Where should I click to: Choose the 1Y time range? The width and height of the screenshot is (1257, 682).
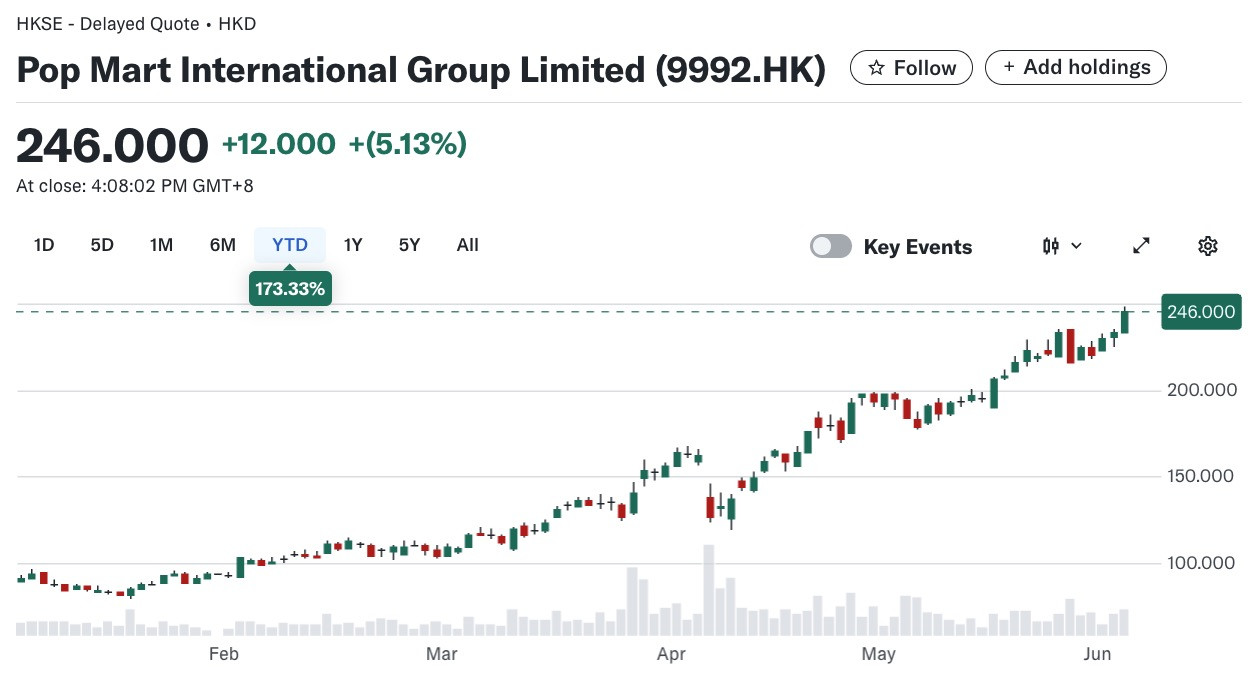pyautogui.click(x=353, y=245)
